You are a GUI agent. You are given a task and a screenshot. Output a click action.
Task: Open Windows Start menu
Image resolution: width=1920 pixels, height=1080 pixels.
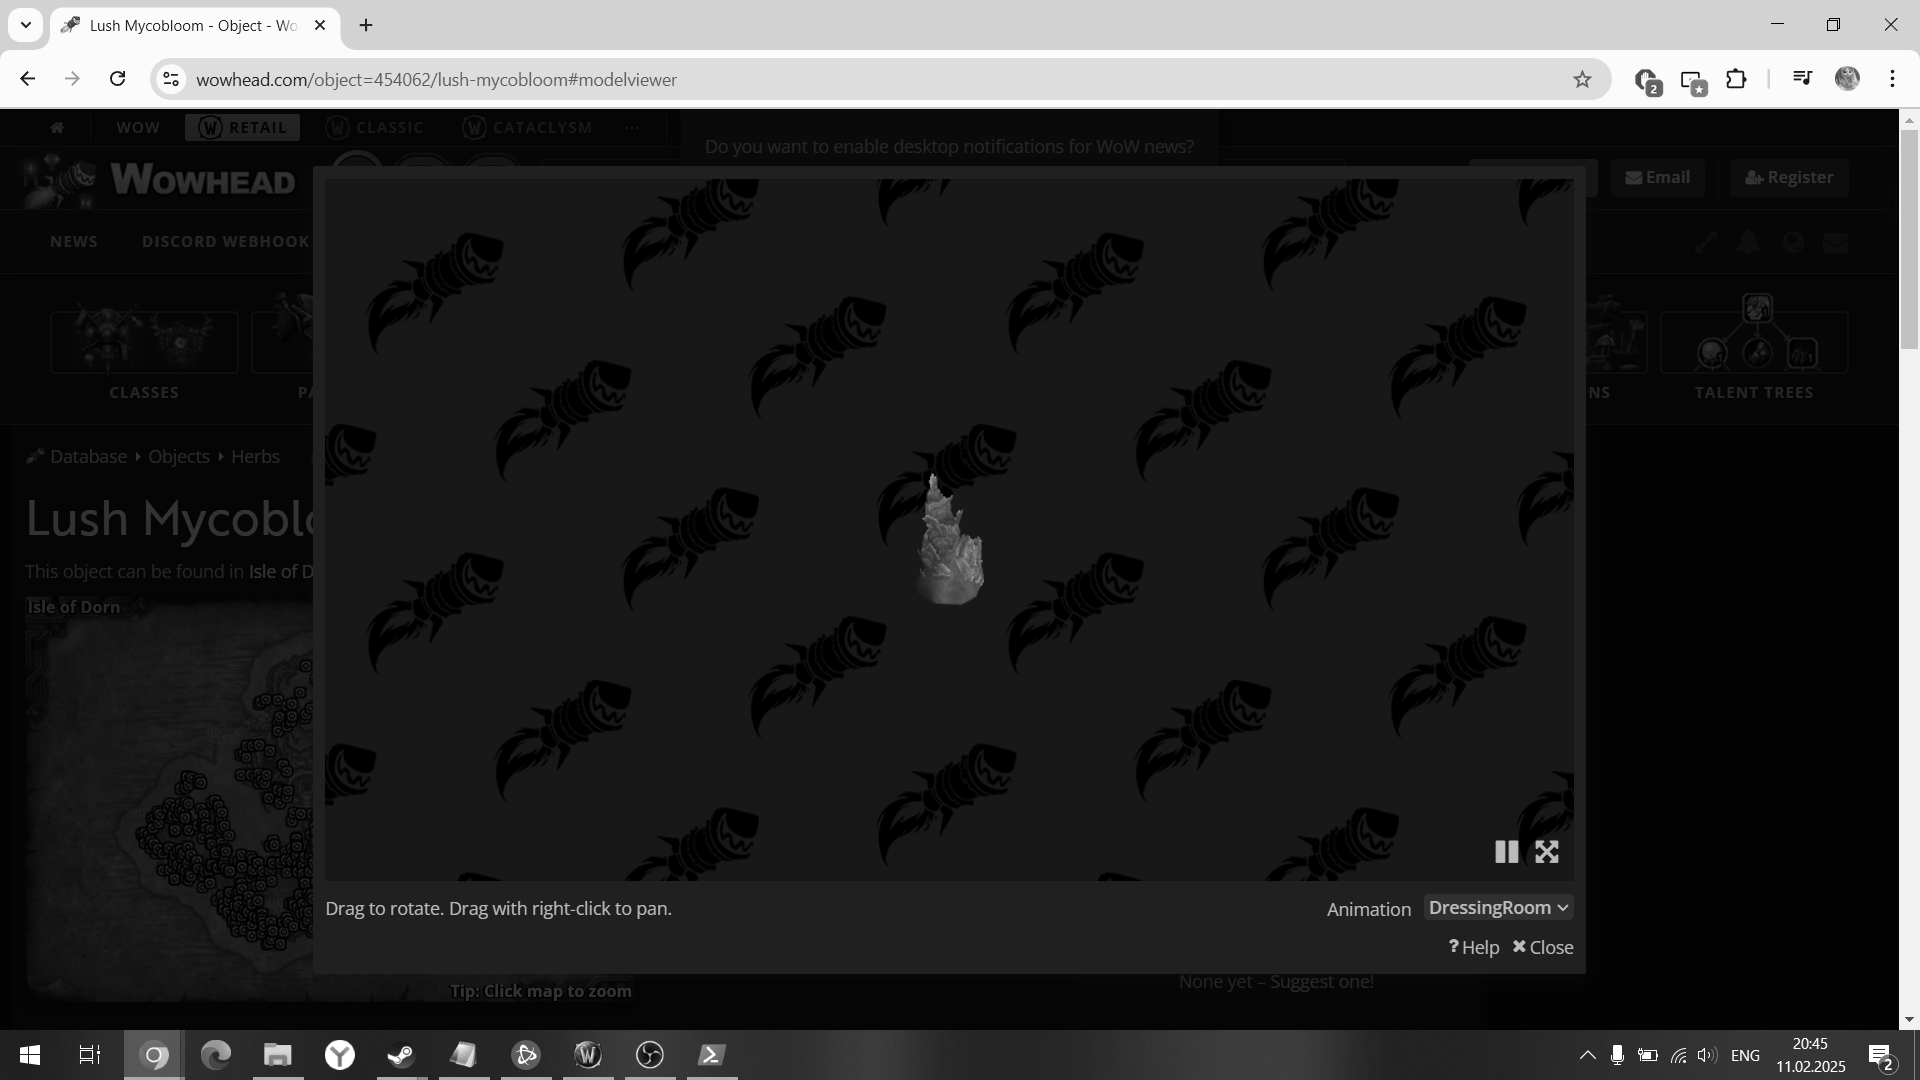30,1055
